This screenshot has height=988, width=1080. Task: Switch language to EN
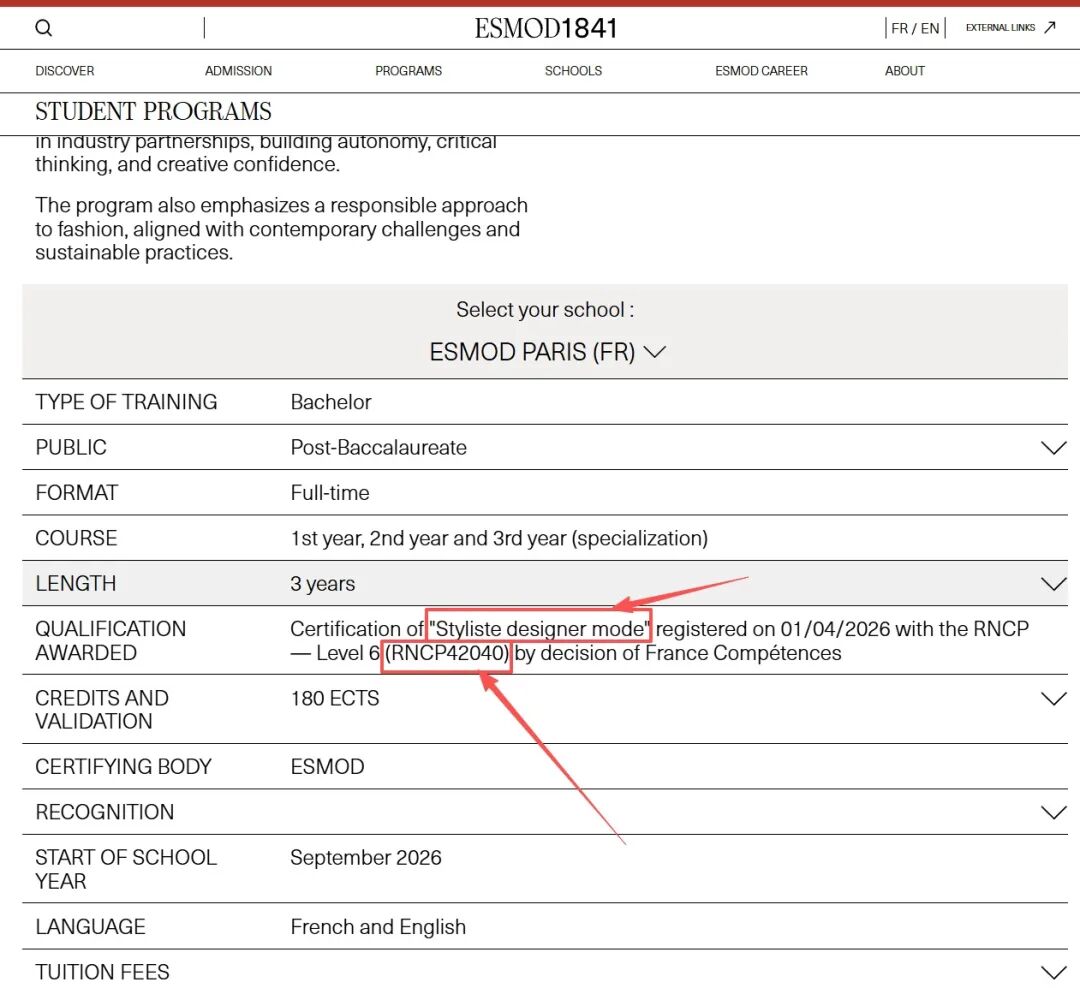(930, 28)
